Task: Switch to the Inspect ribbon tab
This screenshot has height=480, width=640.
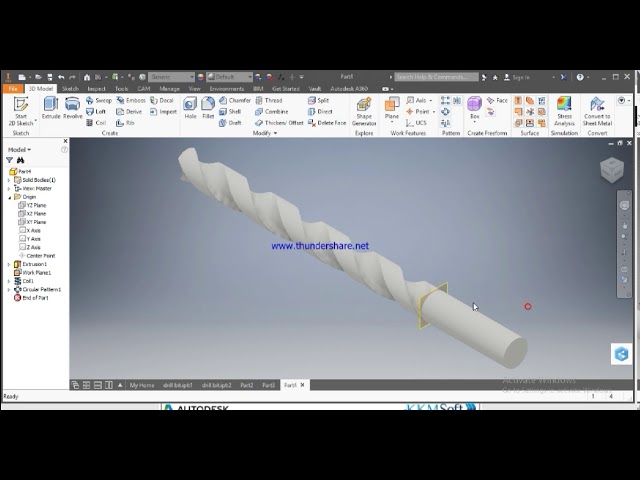Action: (x=96, y=89)
